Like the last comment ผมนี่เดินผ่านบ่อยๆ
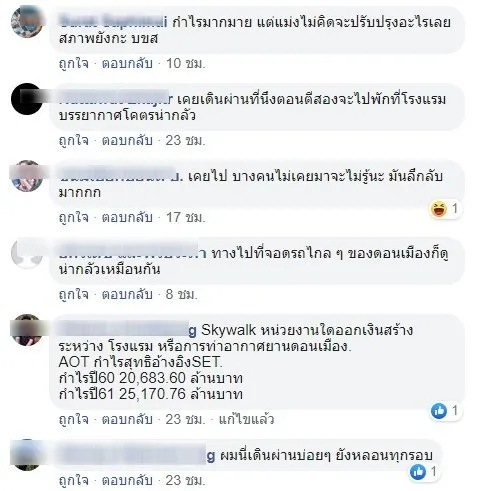 click(74, 480)
